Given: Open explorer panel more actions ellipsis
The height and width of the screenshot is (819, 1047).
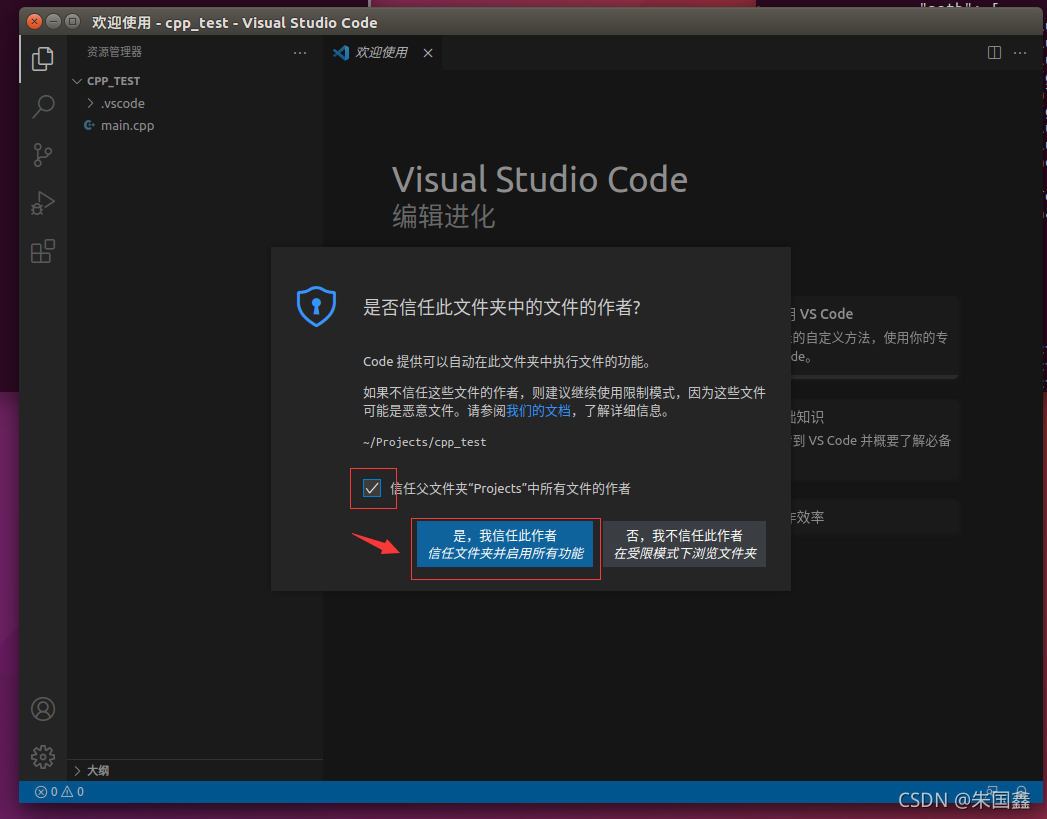Looking at the screenshot, I should [300, 53].
